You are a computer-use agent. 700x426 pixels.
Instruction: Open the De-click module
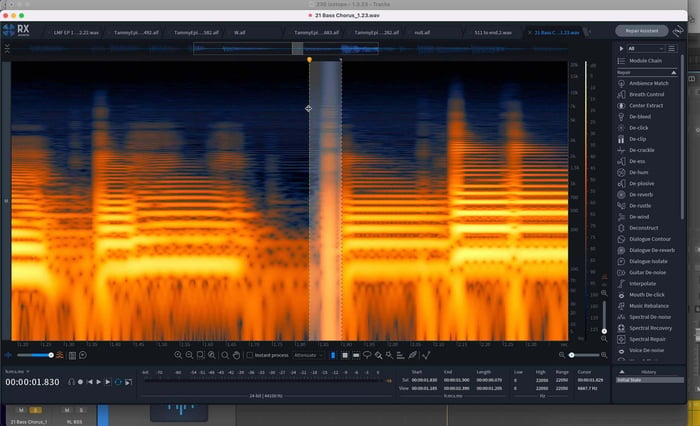(638, 128)
